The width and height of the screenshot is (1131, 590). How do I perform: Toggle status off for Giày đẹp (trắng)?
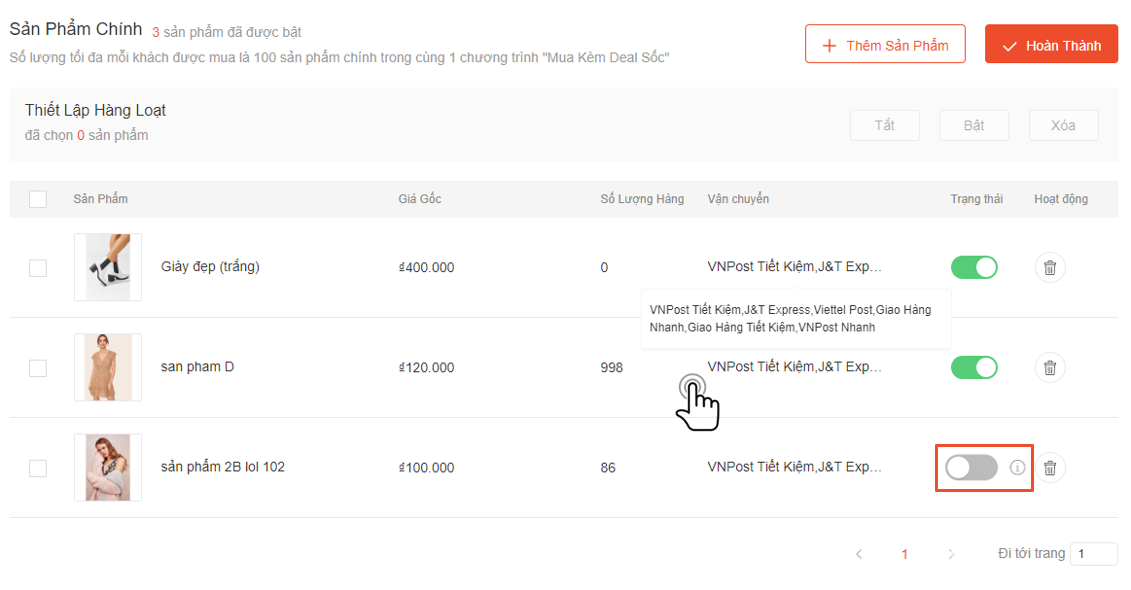[974, 267]
